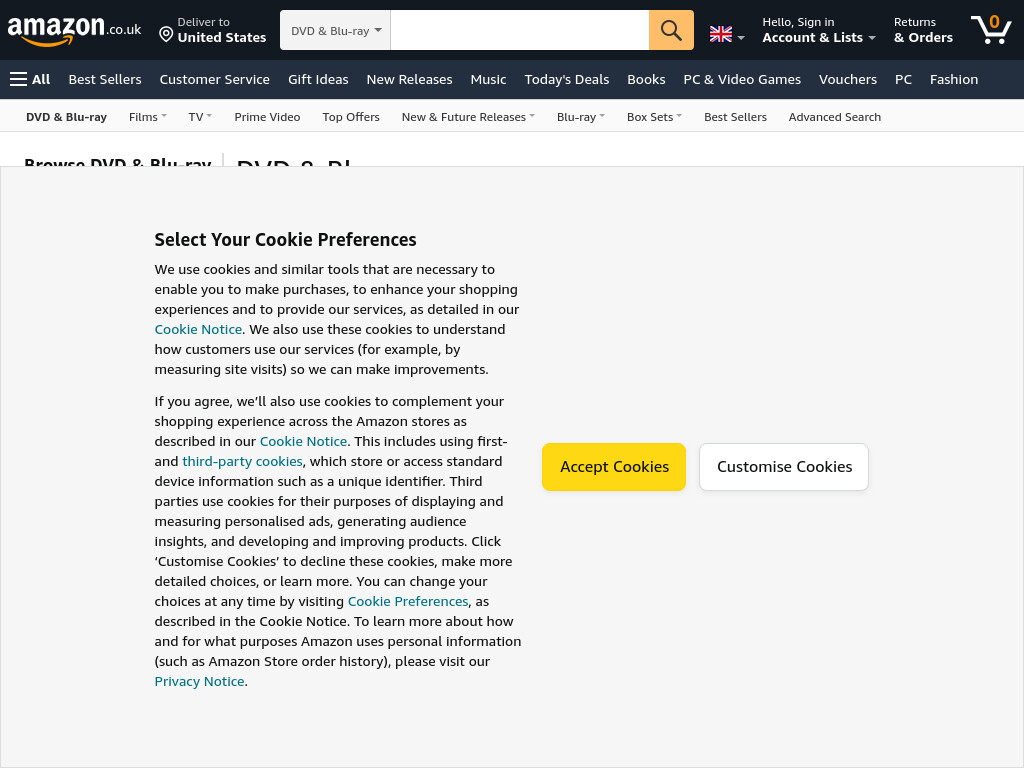Accept Cookies with the yellow button
This screenshot has height=768, width=1024.
[614, 467]
